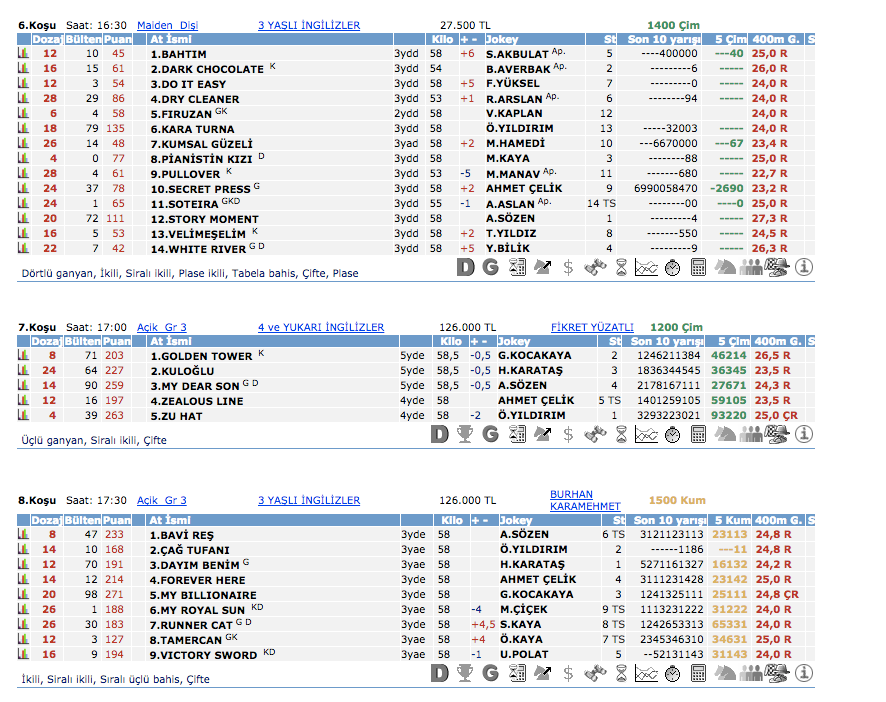Image resolution: width=886 pixels, height=702 pixels.
Task: Open the 4 ve YUKARI İNGİLİZLER link
Action: point(320,327)
